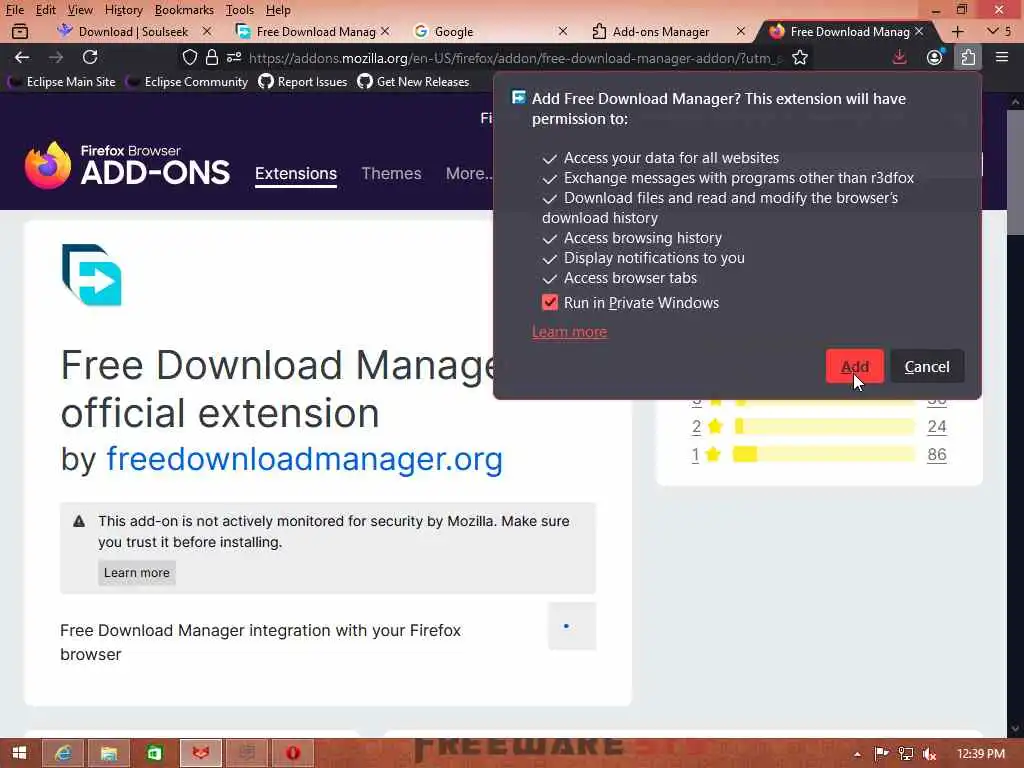Click Learn more in the permission popup
This screenshot has width=1024, height=768.
click(x=569, y=332)
